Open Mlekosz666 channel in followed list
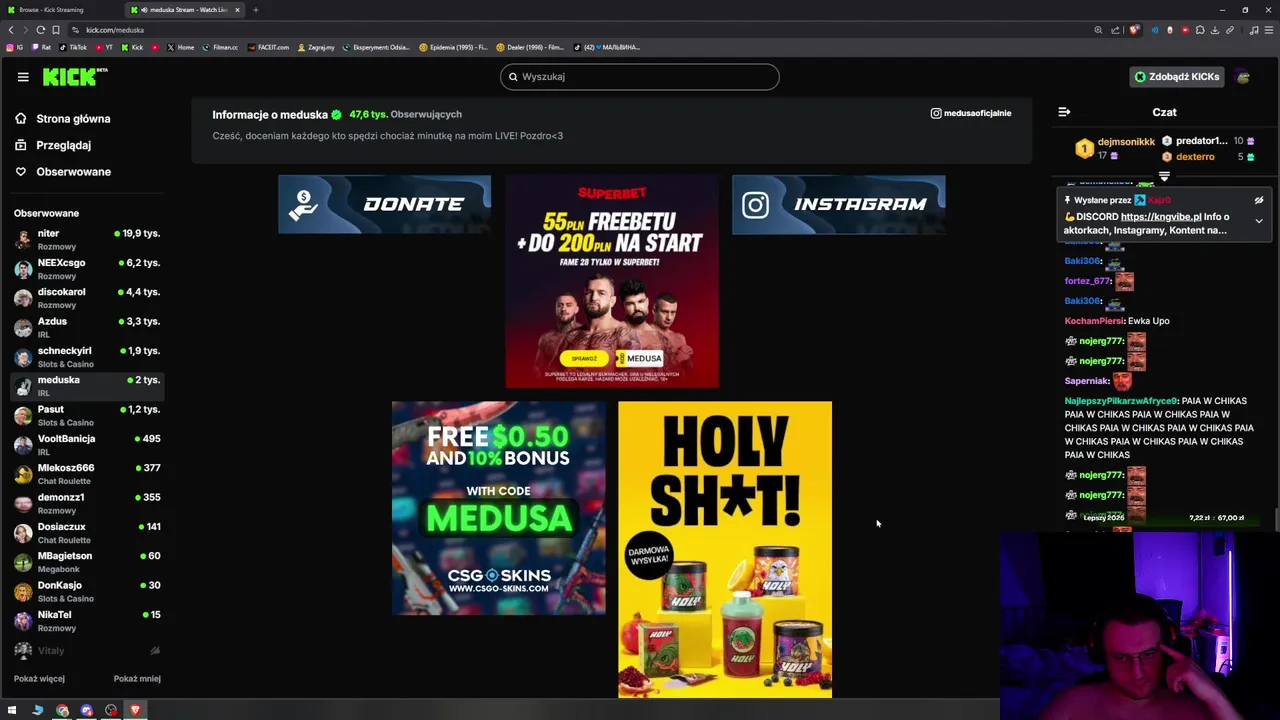Viewport: 1280px width, 720px height. tap(87, 474)
